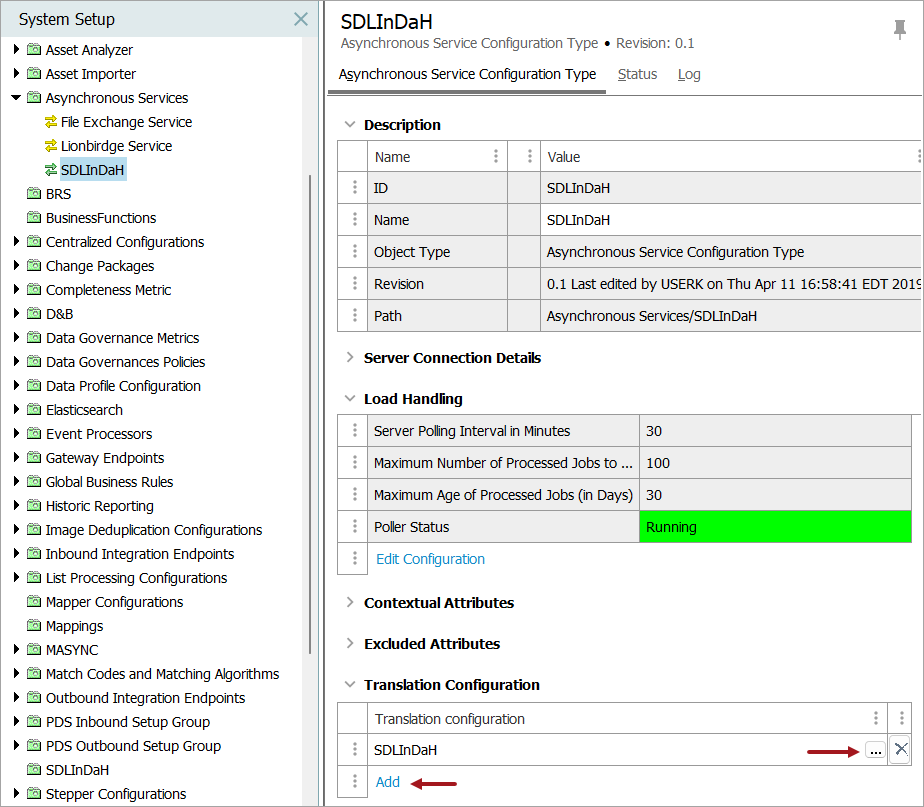The image size is (924, 807).
Task: Expand the Server Connection Details section
Action: pyautogui.click(x=350, y=358)
